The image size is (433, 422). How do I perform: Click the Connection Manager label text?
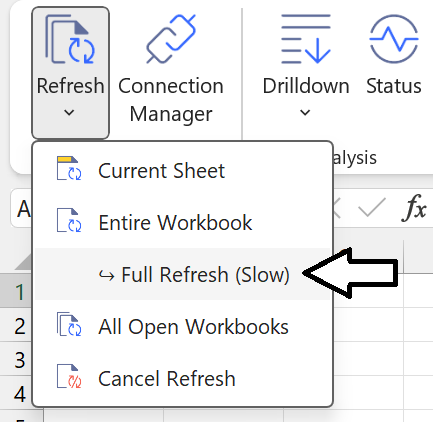tap(171, 100)
